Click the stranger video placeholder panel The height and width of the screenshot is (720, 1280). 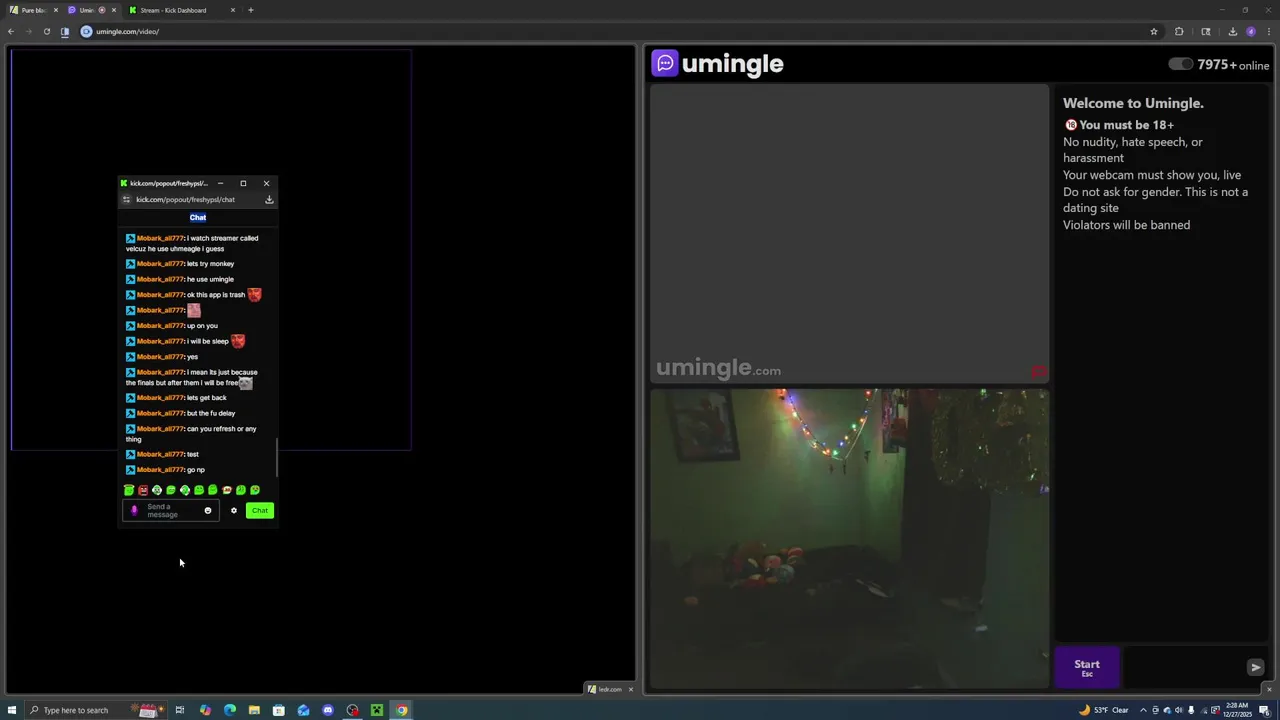tap(849, 234)
